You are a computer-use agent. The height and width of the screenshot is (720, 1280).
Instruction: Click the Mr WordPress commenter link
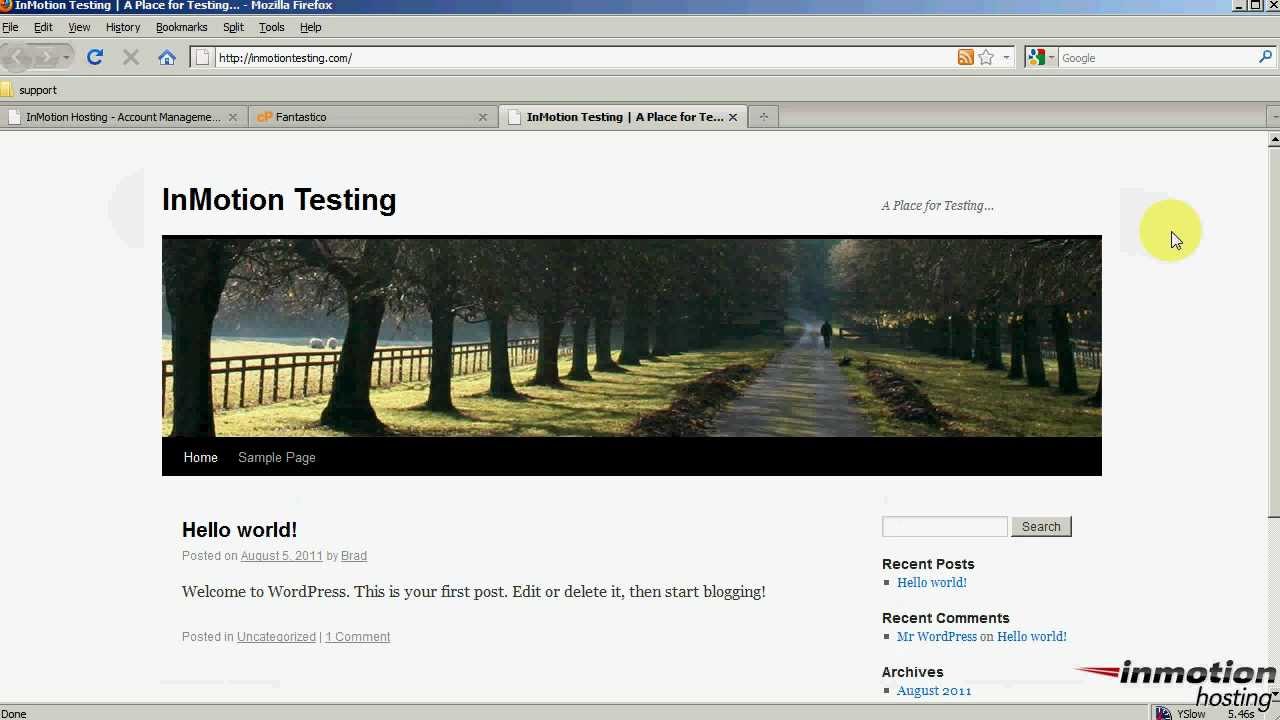pyautogui.click(x=937, y=637)
